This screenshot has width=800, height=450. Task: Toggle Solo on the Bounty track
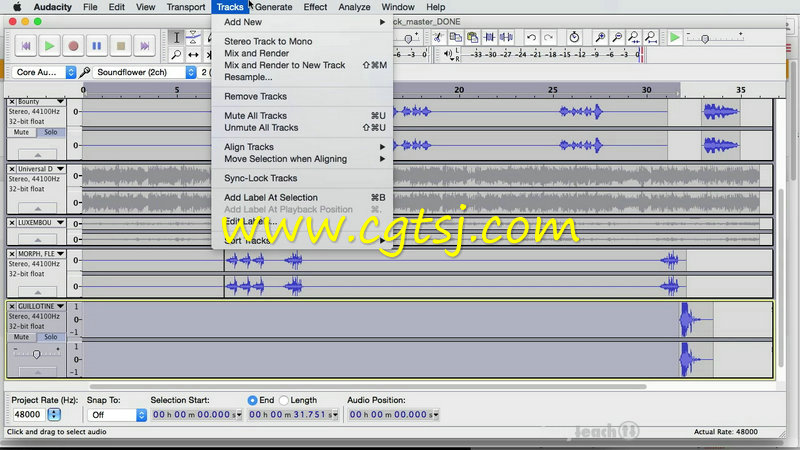pyautogui.click(x=51, y=132)
